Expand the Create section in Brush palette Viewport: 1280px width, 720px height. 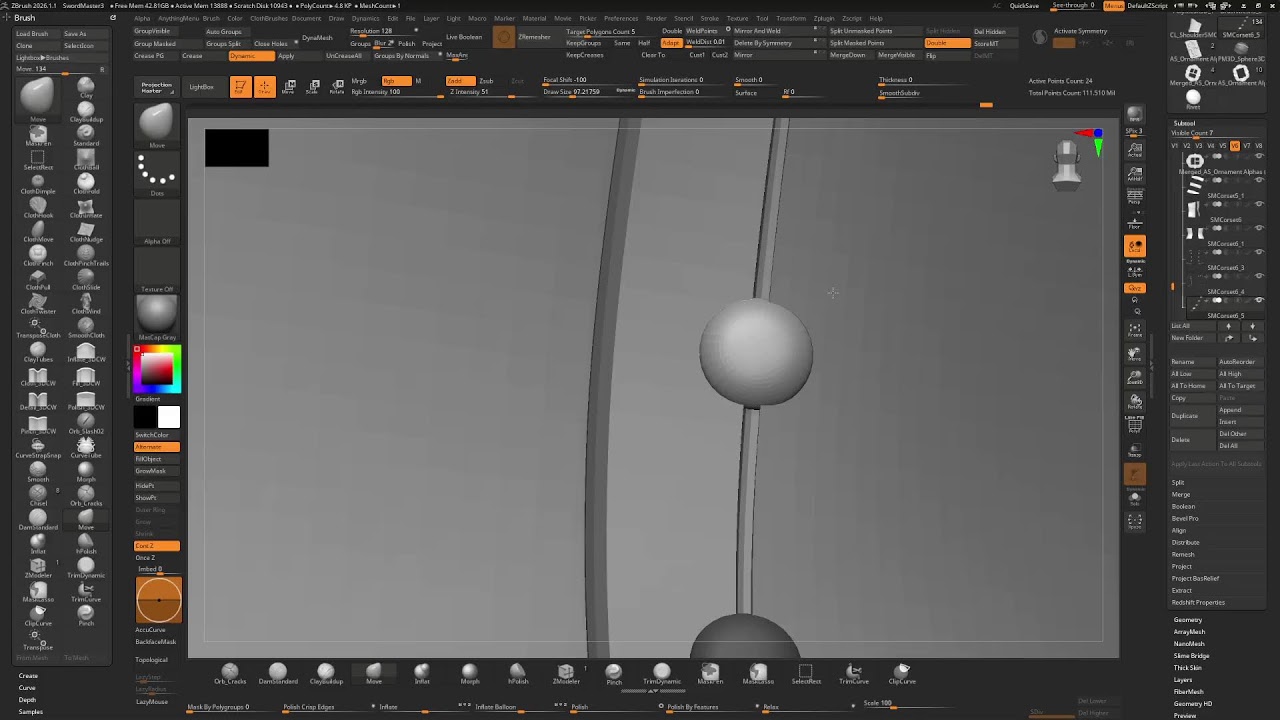[x=28, y=676]
